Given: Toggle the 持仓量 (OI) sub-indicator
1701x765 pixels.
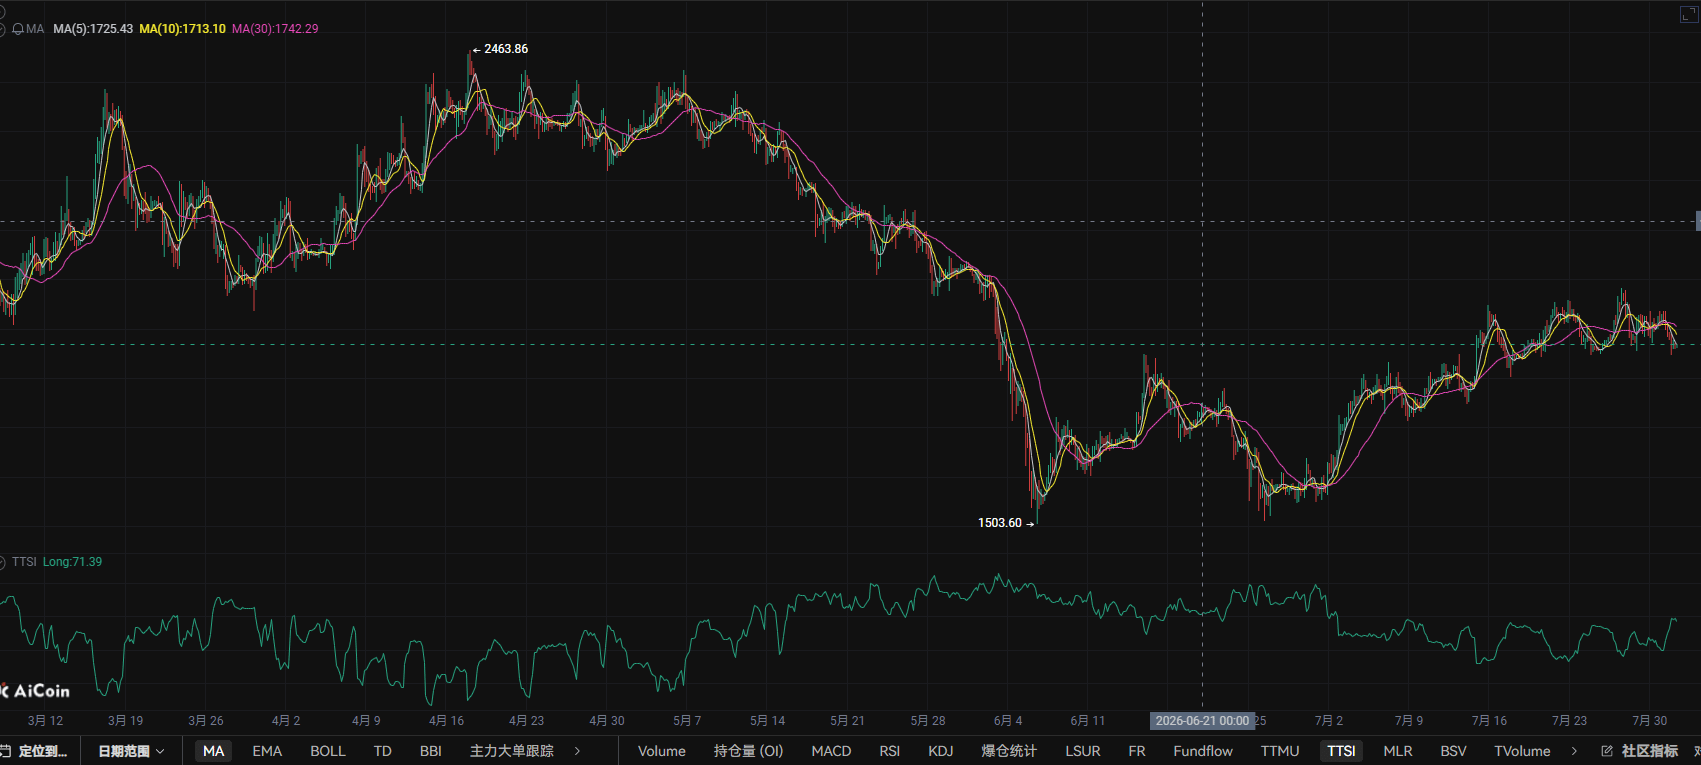Looking at the screenshot, I should pos(748,751).
